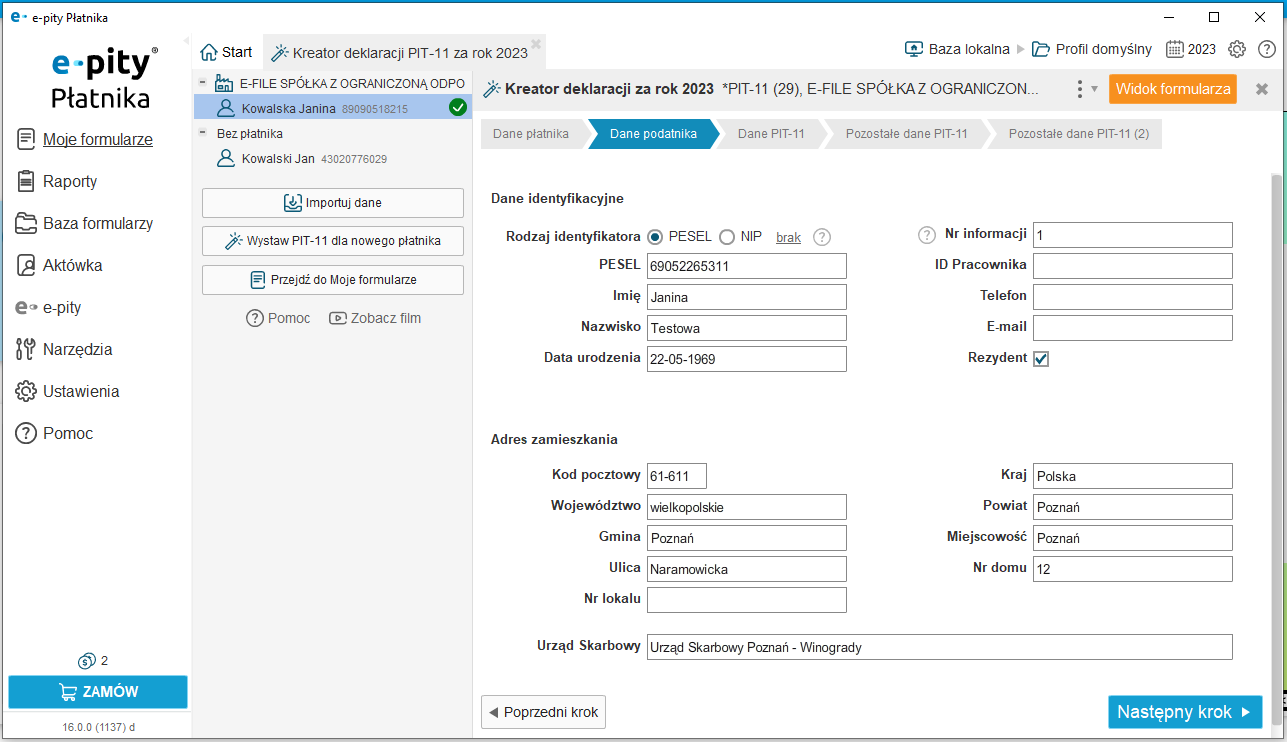Click the Data urodzenia field

point(746,359)
